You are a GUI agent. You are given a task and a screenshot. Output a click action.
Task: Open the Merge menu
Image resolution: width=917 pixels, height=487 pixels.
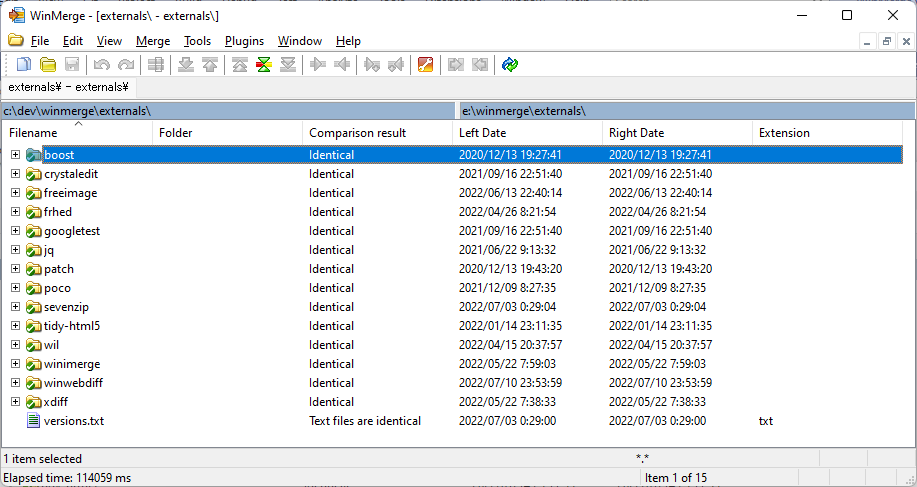pos(153,41)
